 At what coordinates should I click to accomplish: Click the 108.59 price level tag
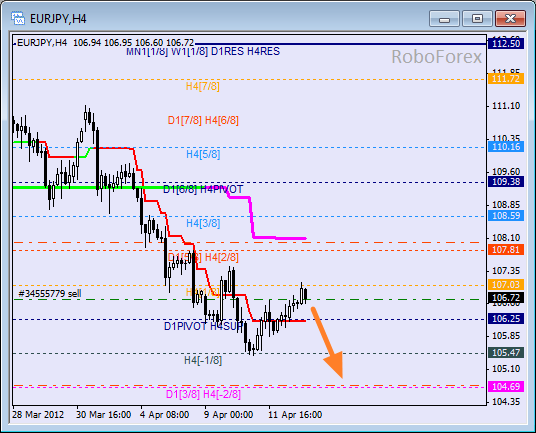coord(506,216)
